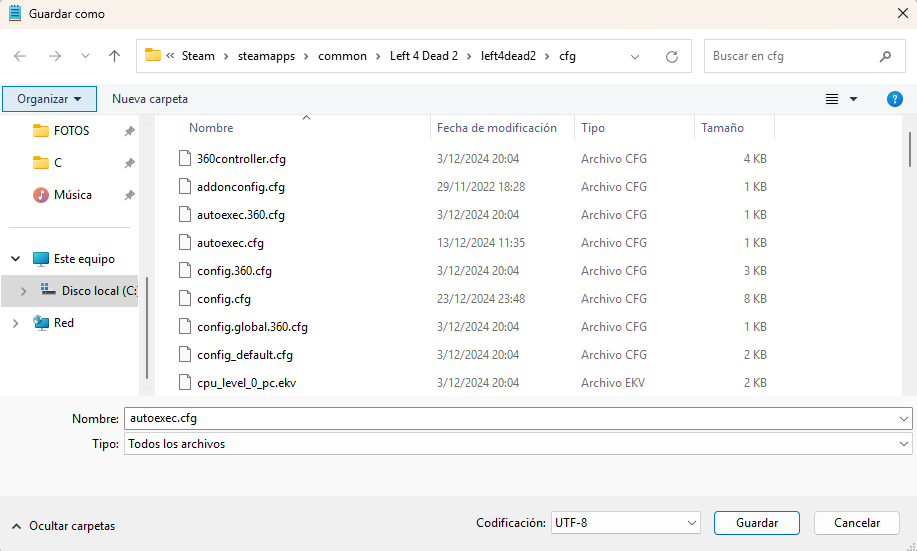
Task: Collapse the Este equipo tree node
Action: pyautogui.click(x=15, y=259)
